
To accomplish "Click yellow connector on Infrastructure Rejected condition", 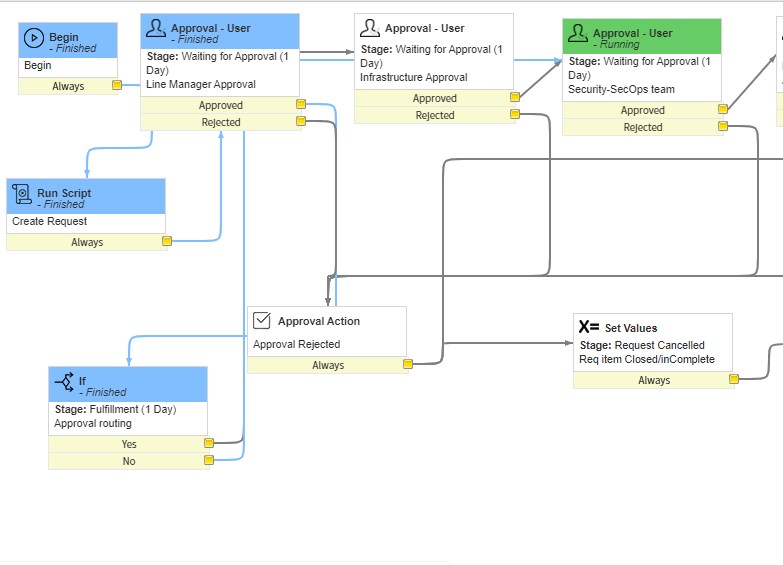I will (515, 114).
